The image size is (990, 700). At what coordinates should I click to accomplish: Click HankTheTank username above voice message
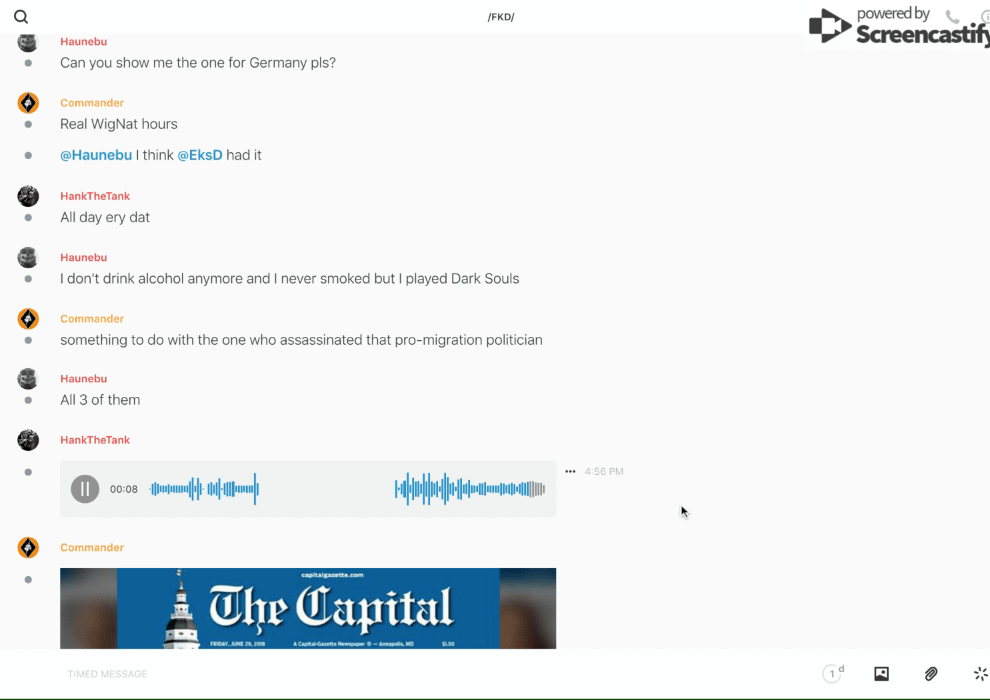point(95,440)
